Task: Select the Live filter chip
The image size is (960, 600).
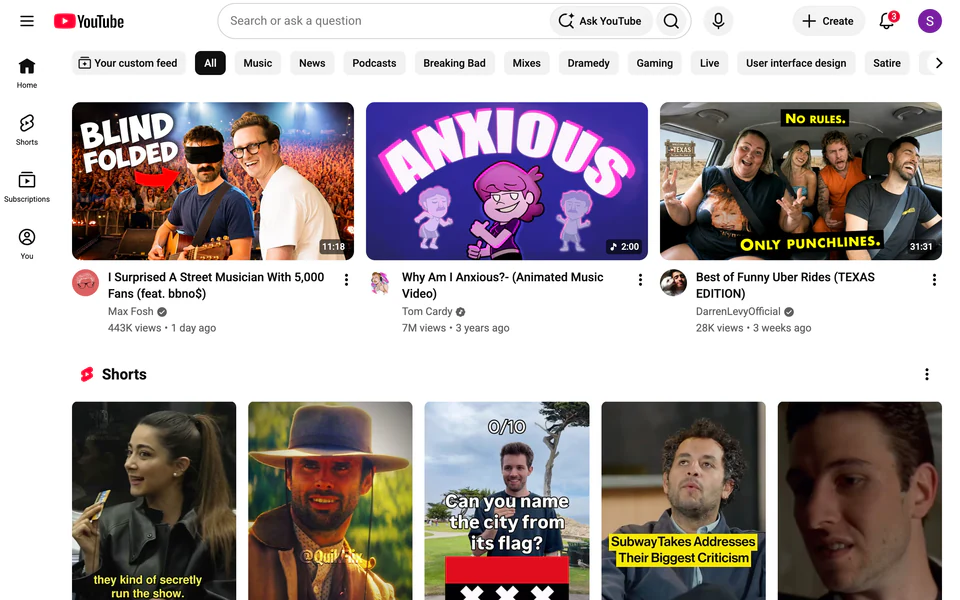Action: point(710,63)
